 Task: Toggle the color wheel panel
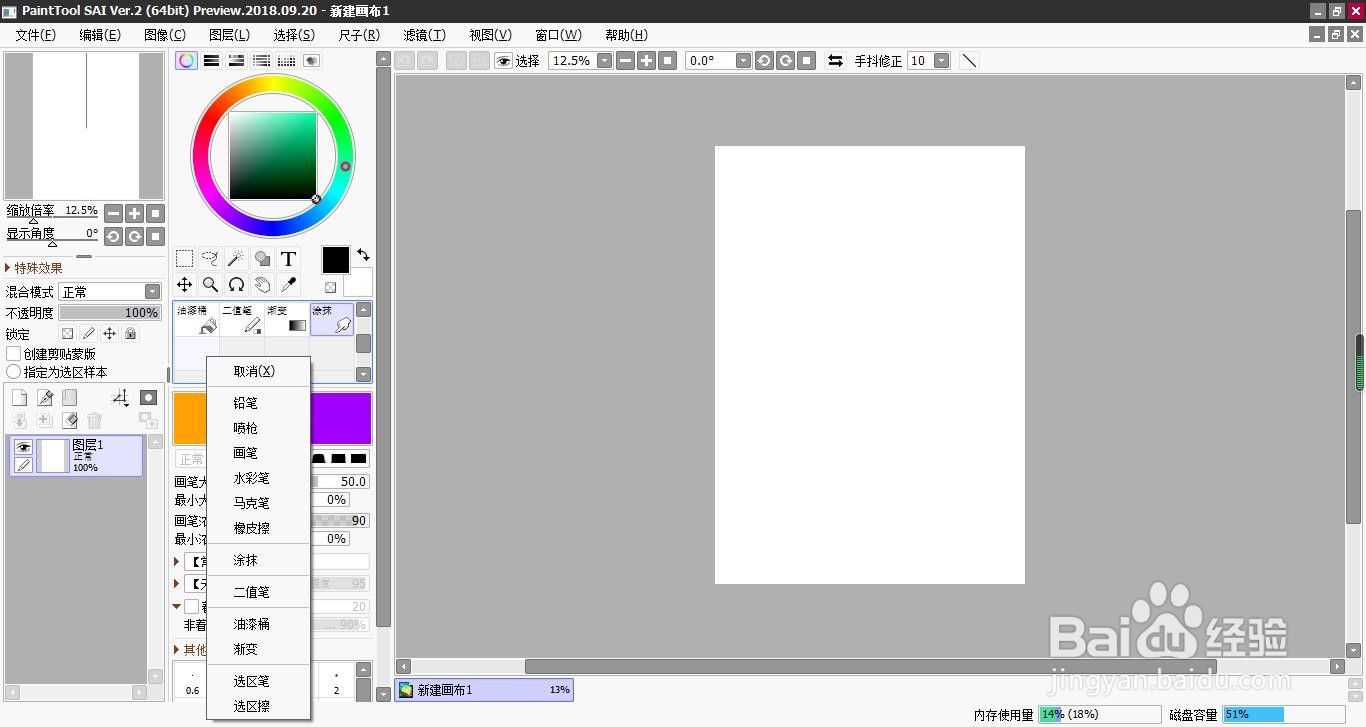(x=186, y=61)
